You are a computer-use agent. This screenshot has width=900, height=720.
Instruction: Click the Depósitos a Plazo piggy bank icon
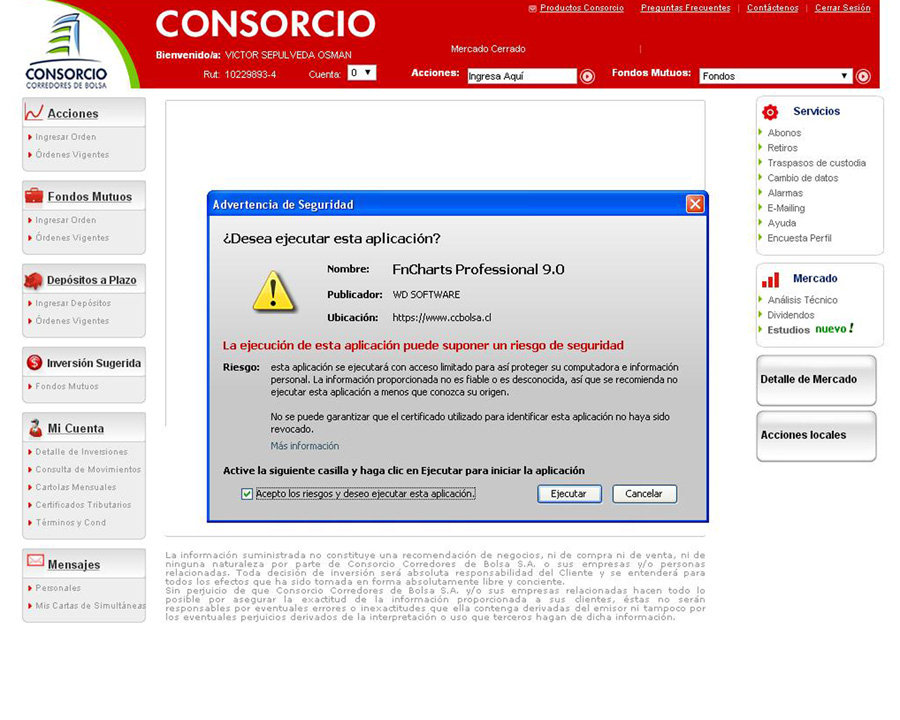coord(34,280)
